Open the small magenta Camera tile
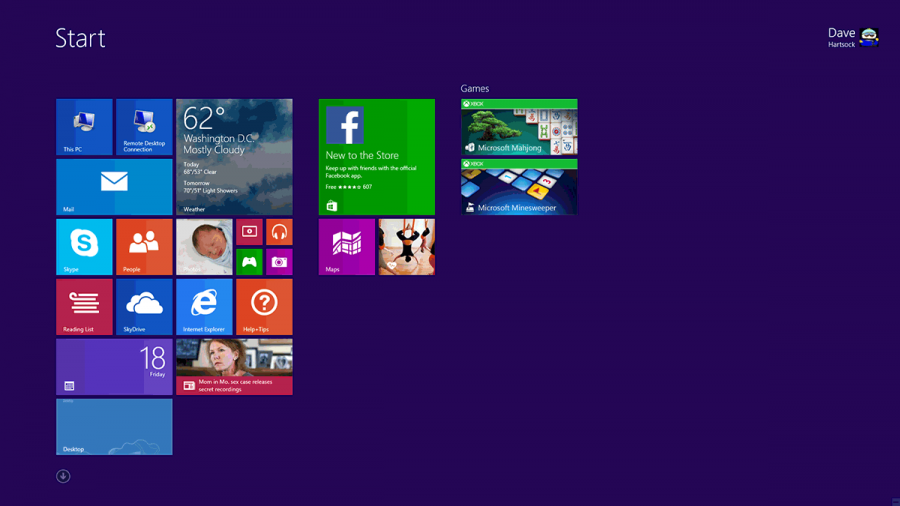900x506 pixels. [x=279, y=262]
